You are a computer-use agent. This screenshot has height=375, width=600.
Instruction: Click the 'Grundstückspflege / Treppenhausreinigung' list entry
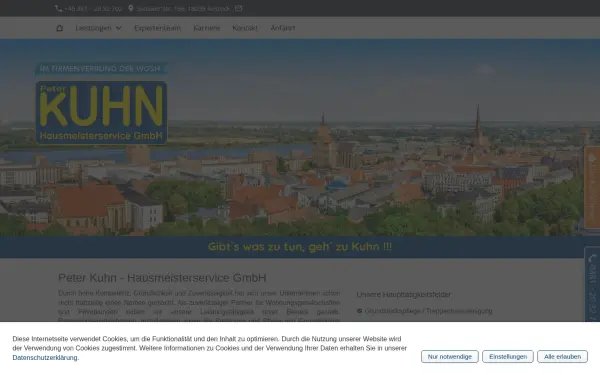pyautogui.click(x=429, y=311)
